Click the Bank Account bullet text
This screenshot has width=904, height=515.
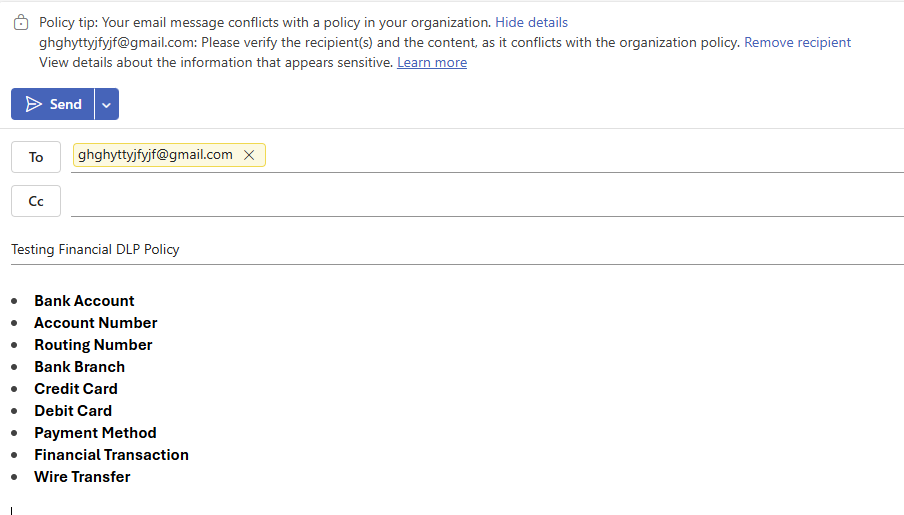84,301
